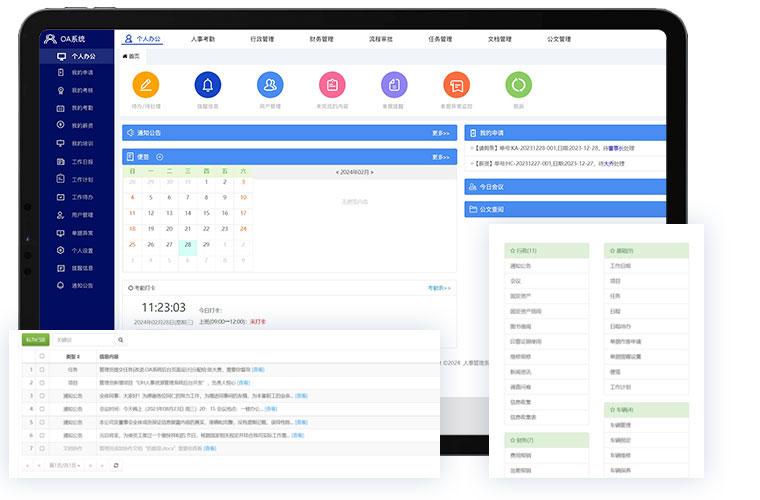
Task: Click the orange pencil to-do shortcut icon
Action: 145,84
